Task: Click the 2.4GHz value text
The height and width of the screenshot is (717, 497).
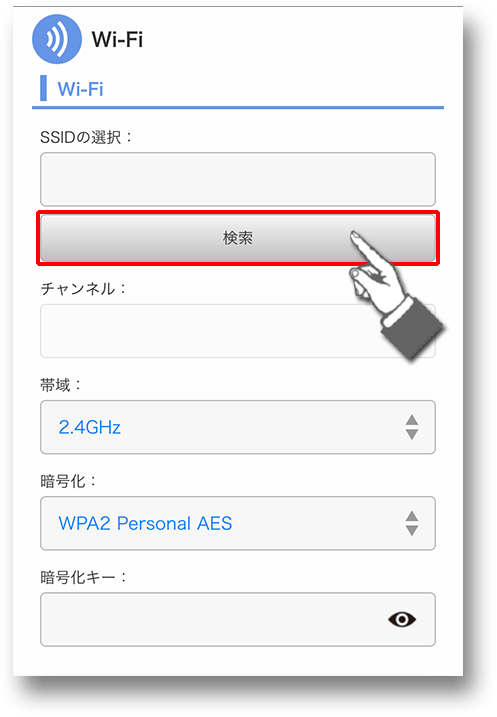Action: pos(90,427)
